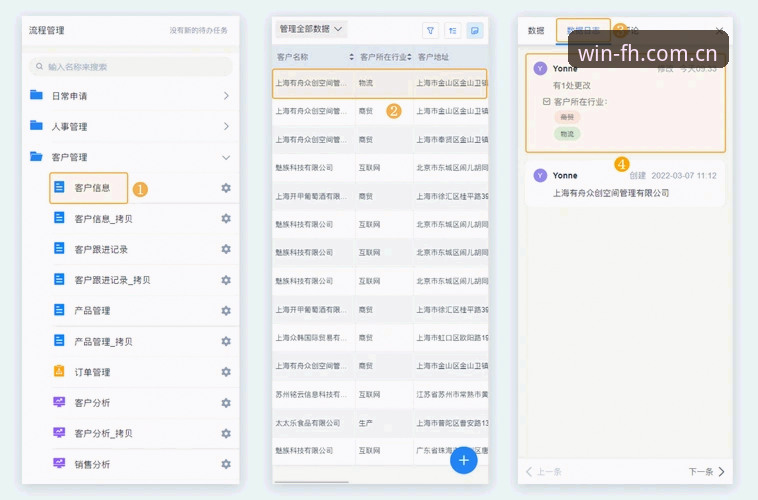Click the dashboard icon beside 销售分析
The height and width of the screenshot is (500, 758).
(59, 463)
